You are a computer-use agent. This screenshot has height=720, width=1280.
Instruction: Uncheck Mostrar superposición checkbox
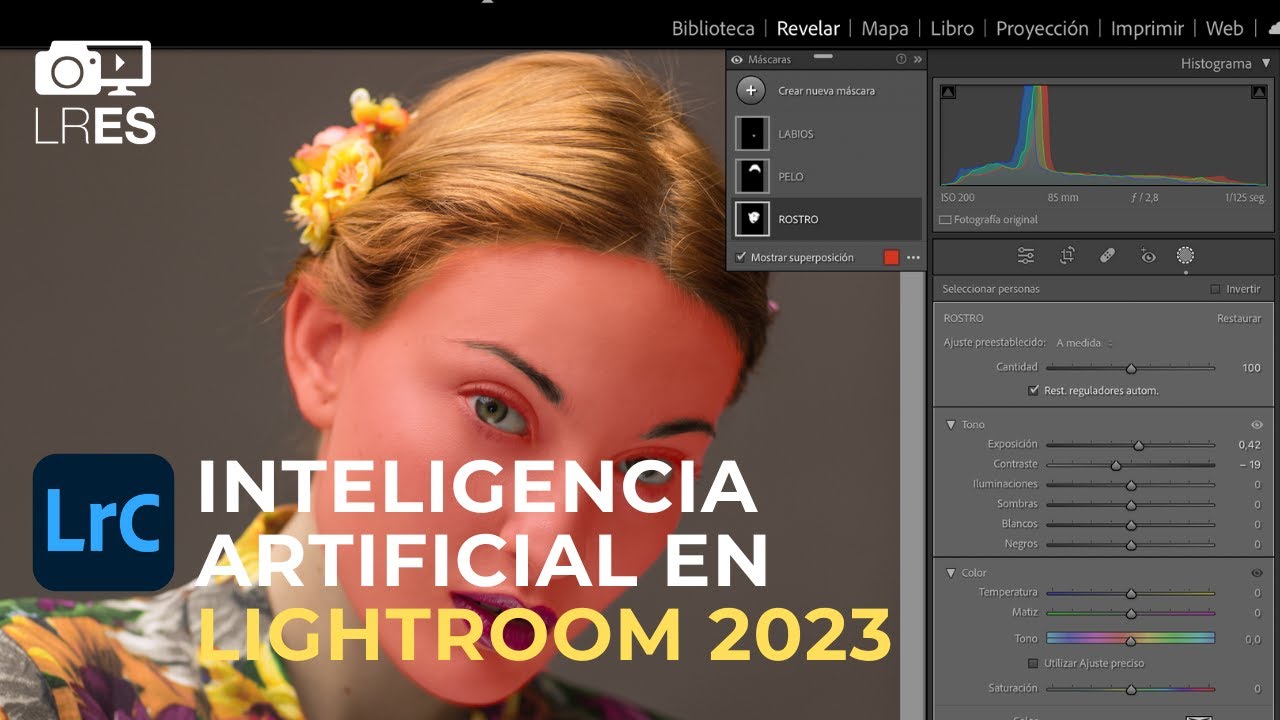pos(741,257)
